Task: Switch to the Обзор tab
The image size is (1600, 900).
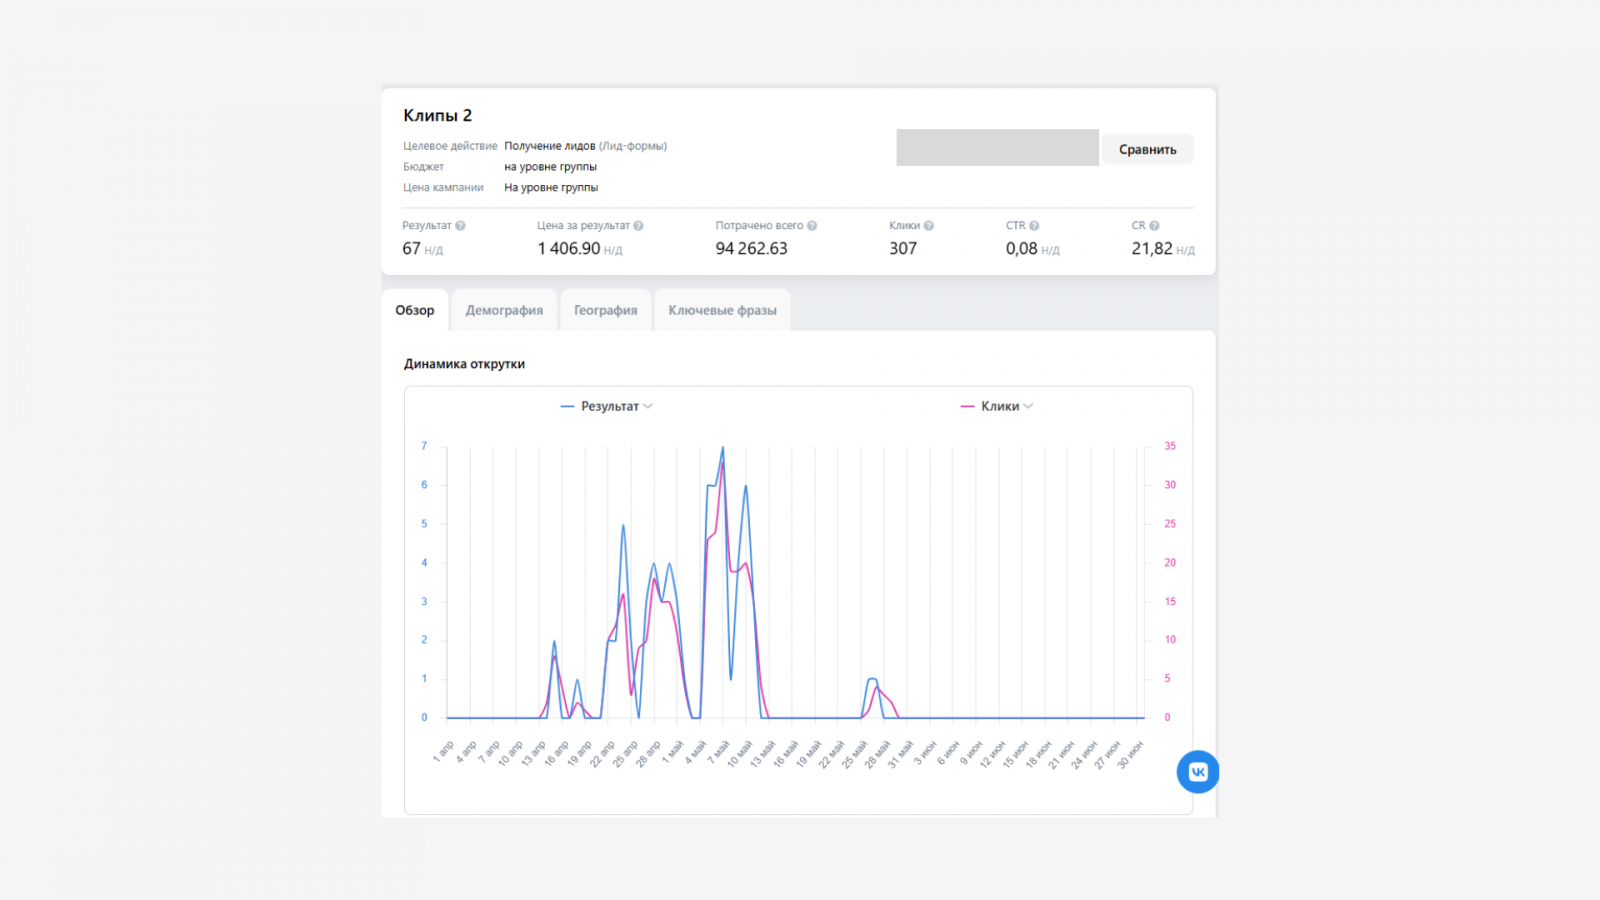Action: [415, 310]
